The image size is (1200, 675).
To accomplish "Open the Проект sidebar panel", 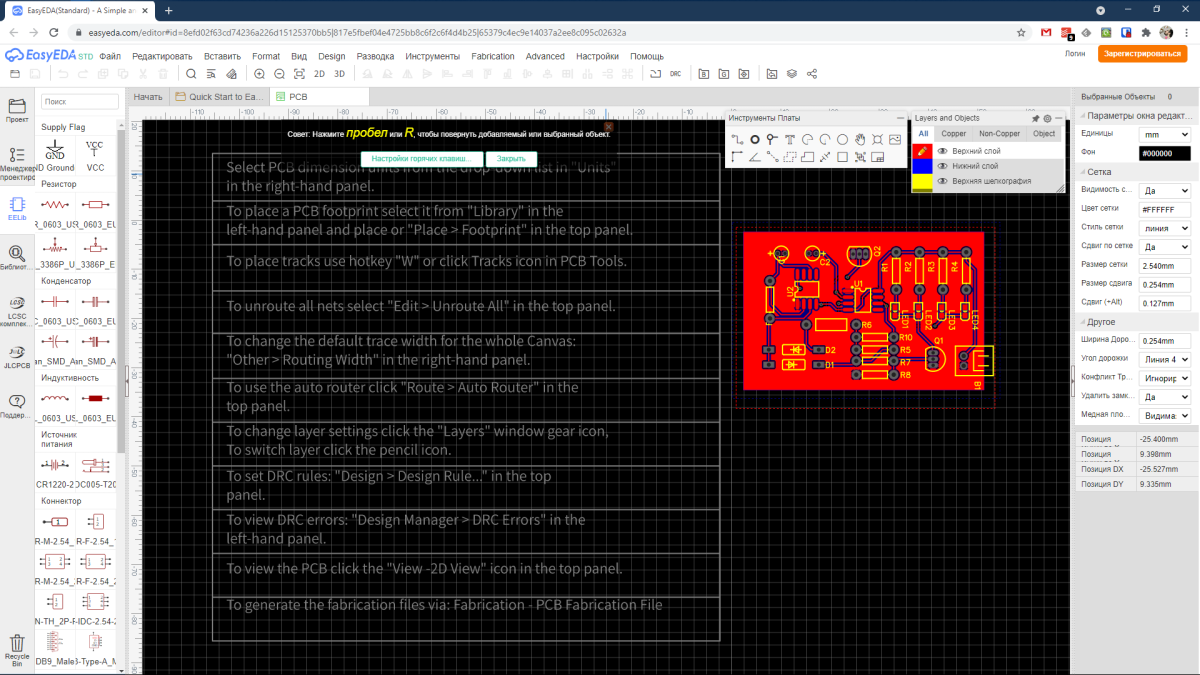I will tap(17, 110).
